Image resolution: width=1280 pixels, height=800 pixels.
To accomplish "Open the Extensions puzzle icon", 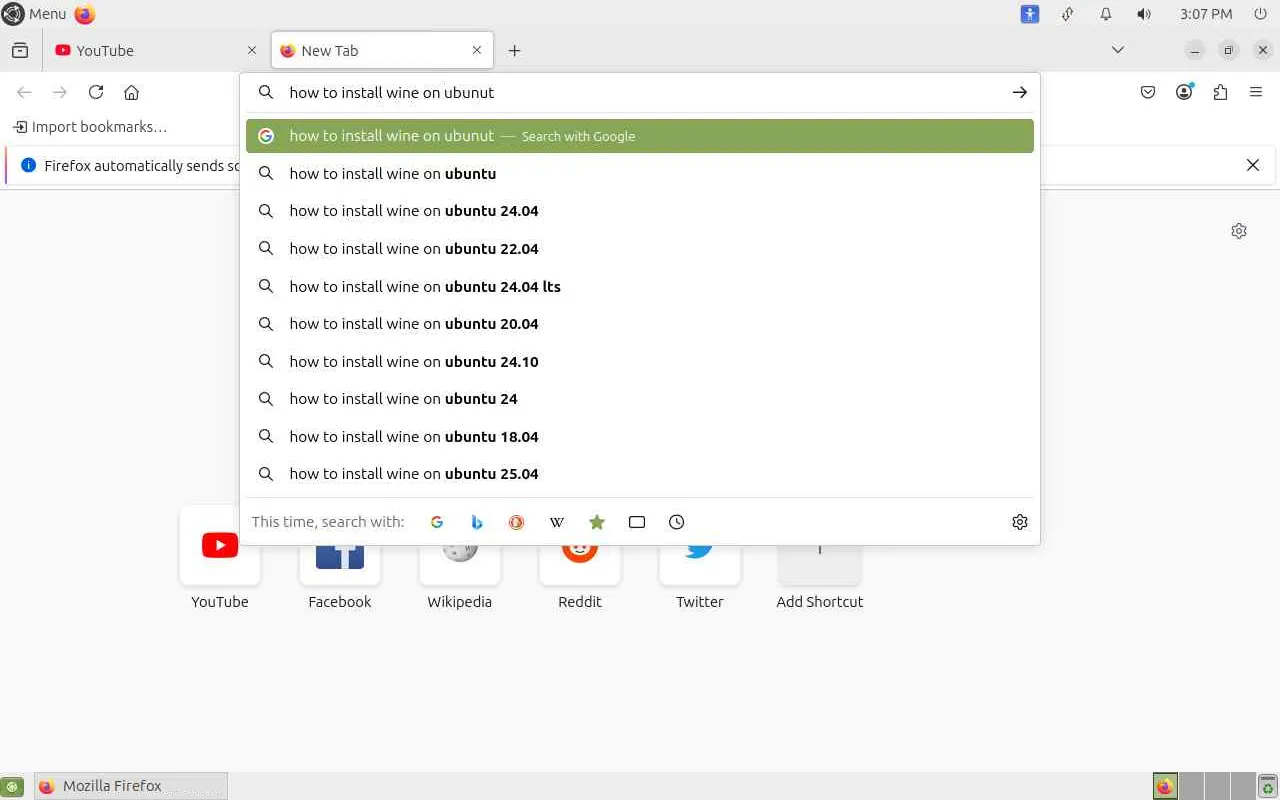I will click(1220, 92).
